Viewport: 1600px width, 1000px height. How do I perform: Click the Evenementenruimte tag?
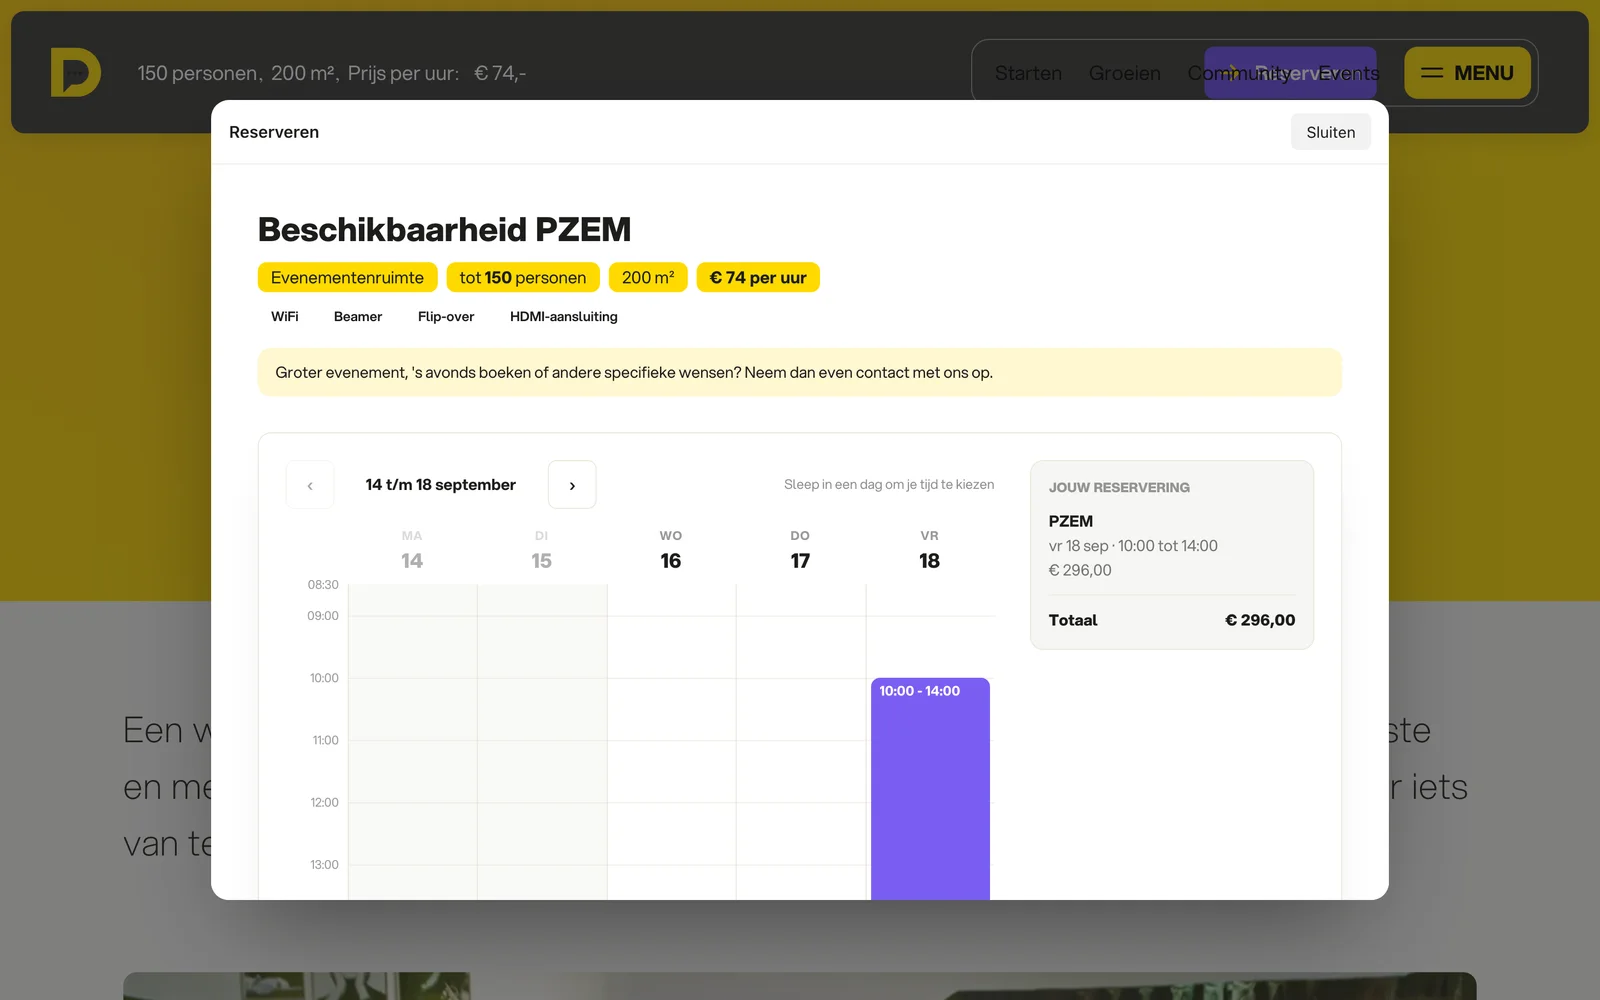click(x=347, y=277)
